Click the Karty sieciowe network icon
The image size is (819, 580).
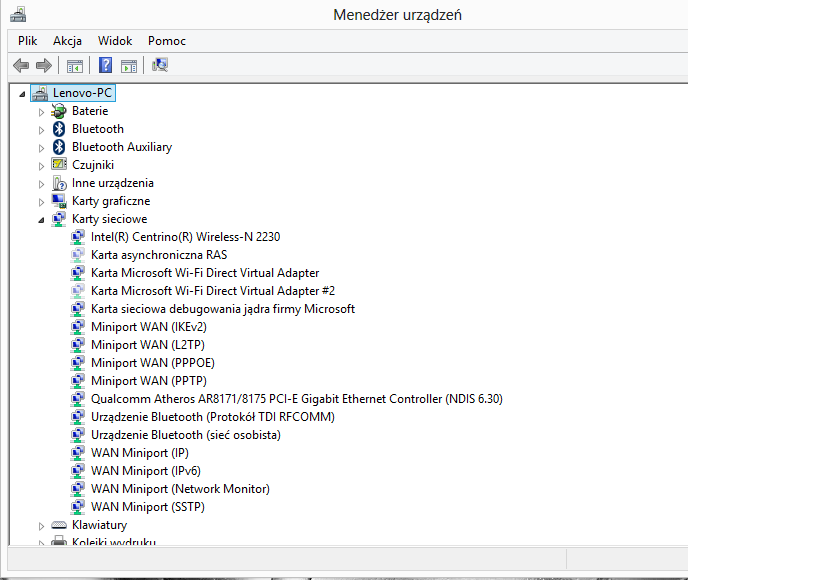coord(59,219)
